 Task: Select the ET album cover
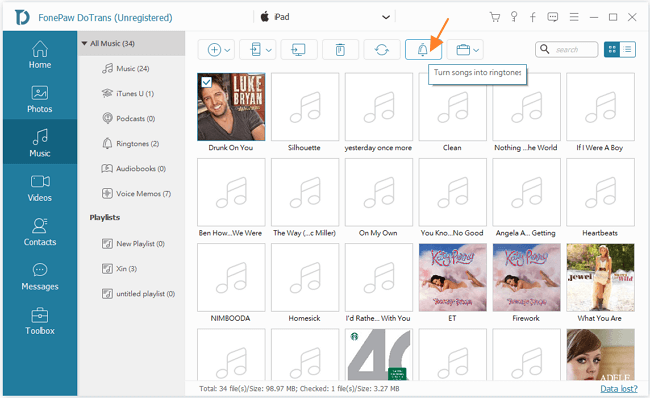tap(453, 278)
